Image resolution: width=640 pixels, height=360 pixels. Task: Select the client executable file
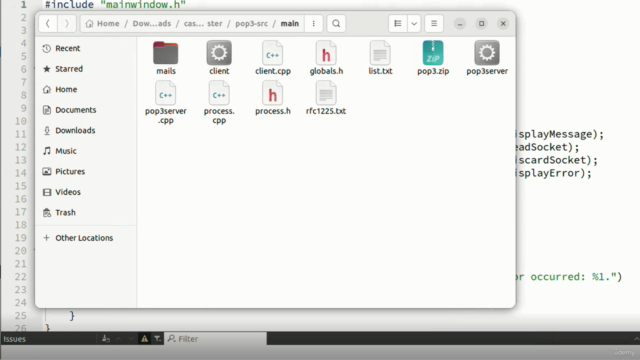point(219,58)
